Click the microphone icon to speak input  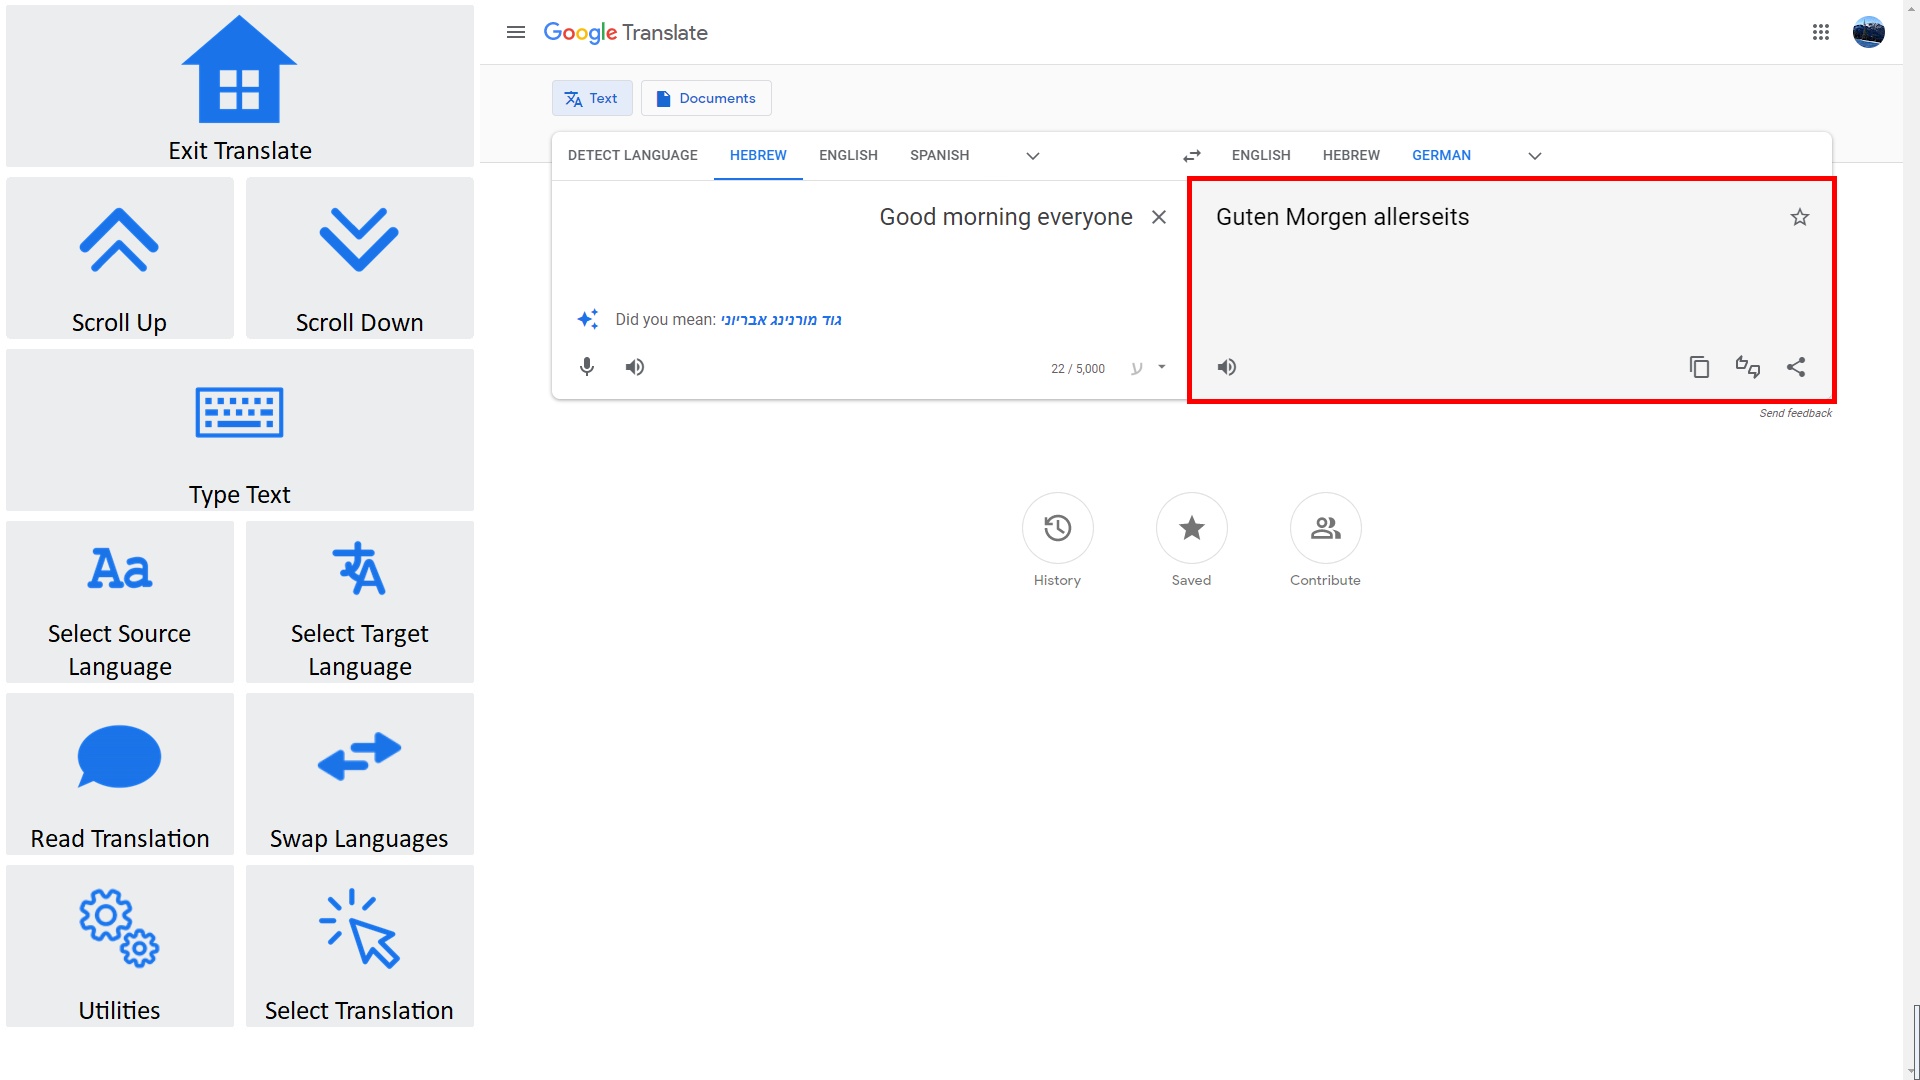tap(587, 367)
